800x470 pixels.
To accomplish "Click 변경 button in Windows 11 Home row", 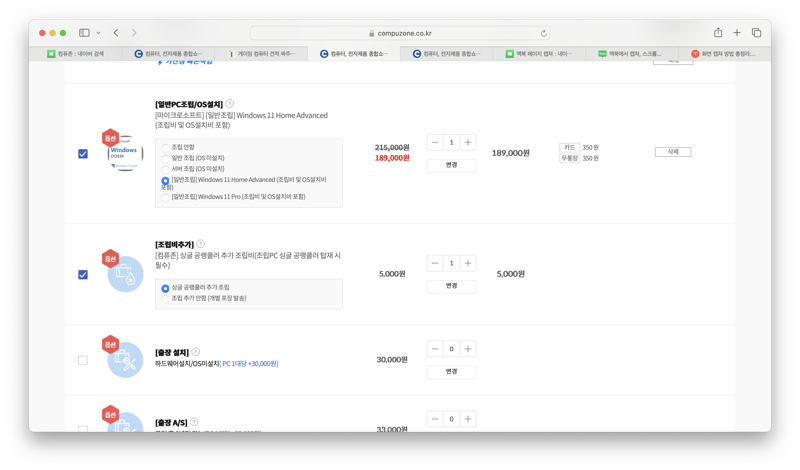I will click(452, 165).
